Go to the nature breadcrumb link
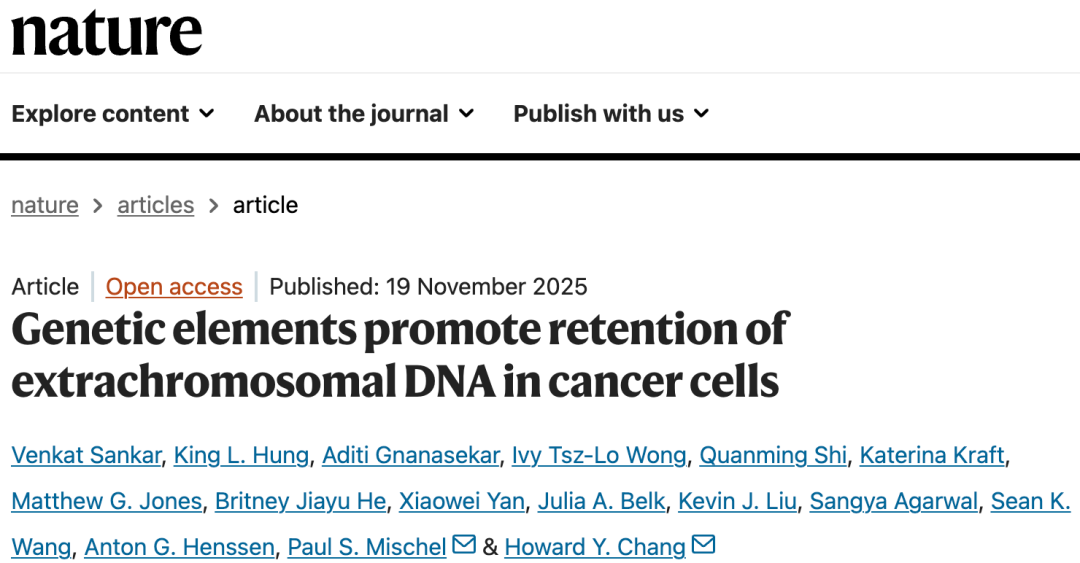 coord(45,205)
